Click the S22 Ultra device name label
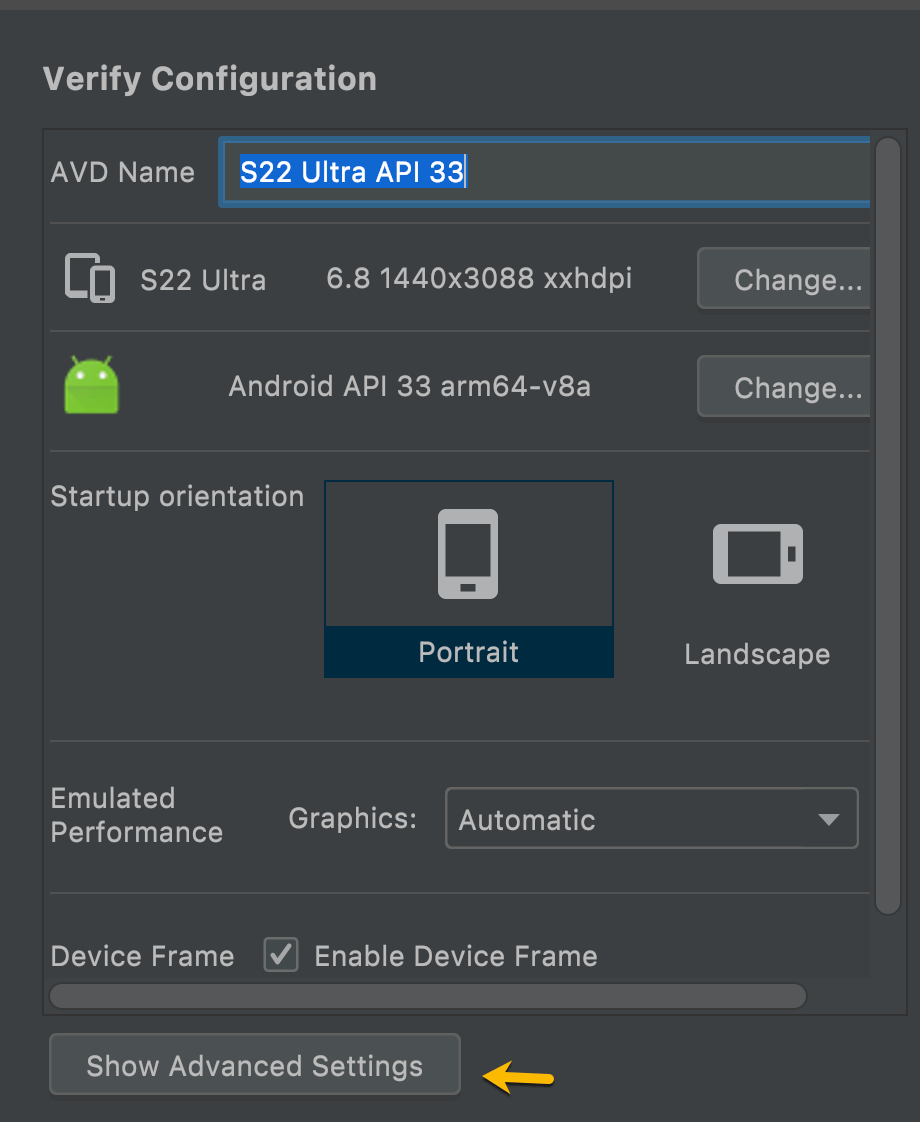The width and height of the screenshot is (920, 1122). point(203,280)
